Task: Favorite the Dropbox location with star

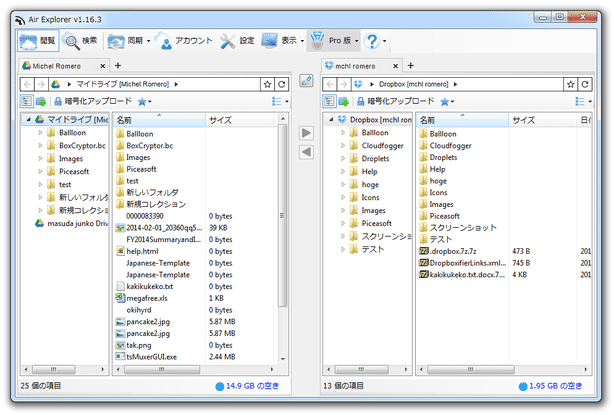Action: pos(571,84)
